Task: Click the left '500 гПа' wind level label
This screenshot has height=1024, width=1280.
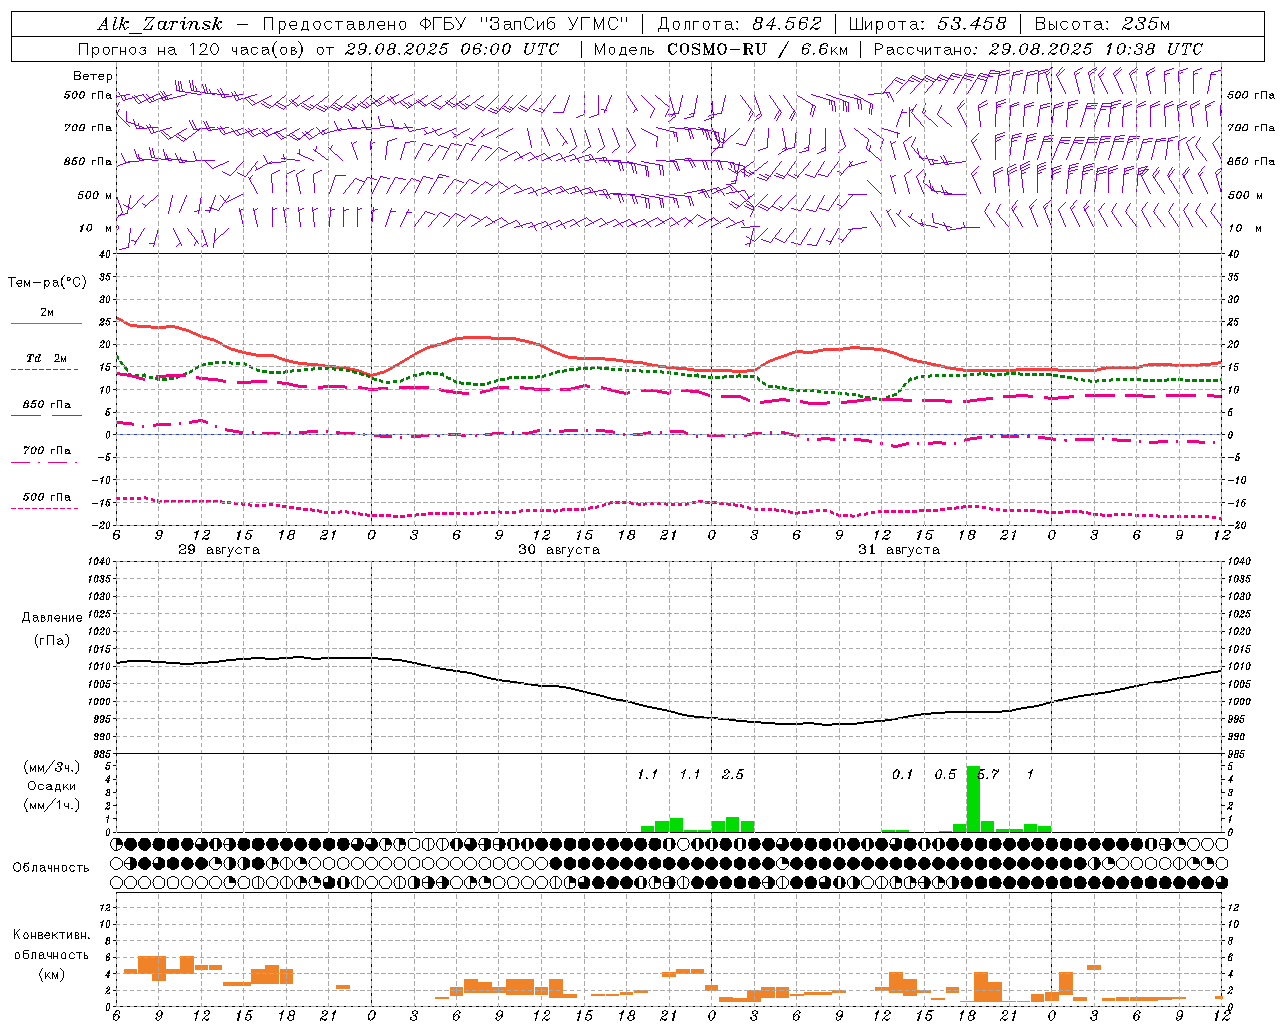Action: 88,95
